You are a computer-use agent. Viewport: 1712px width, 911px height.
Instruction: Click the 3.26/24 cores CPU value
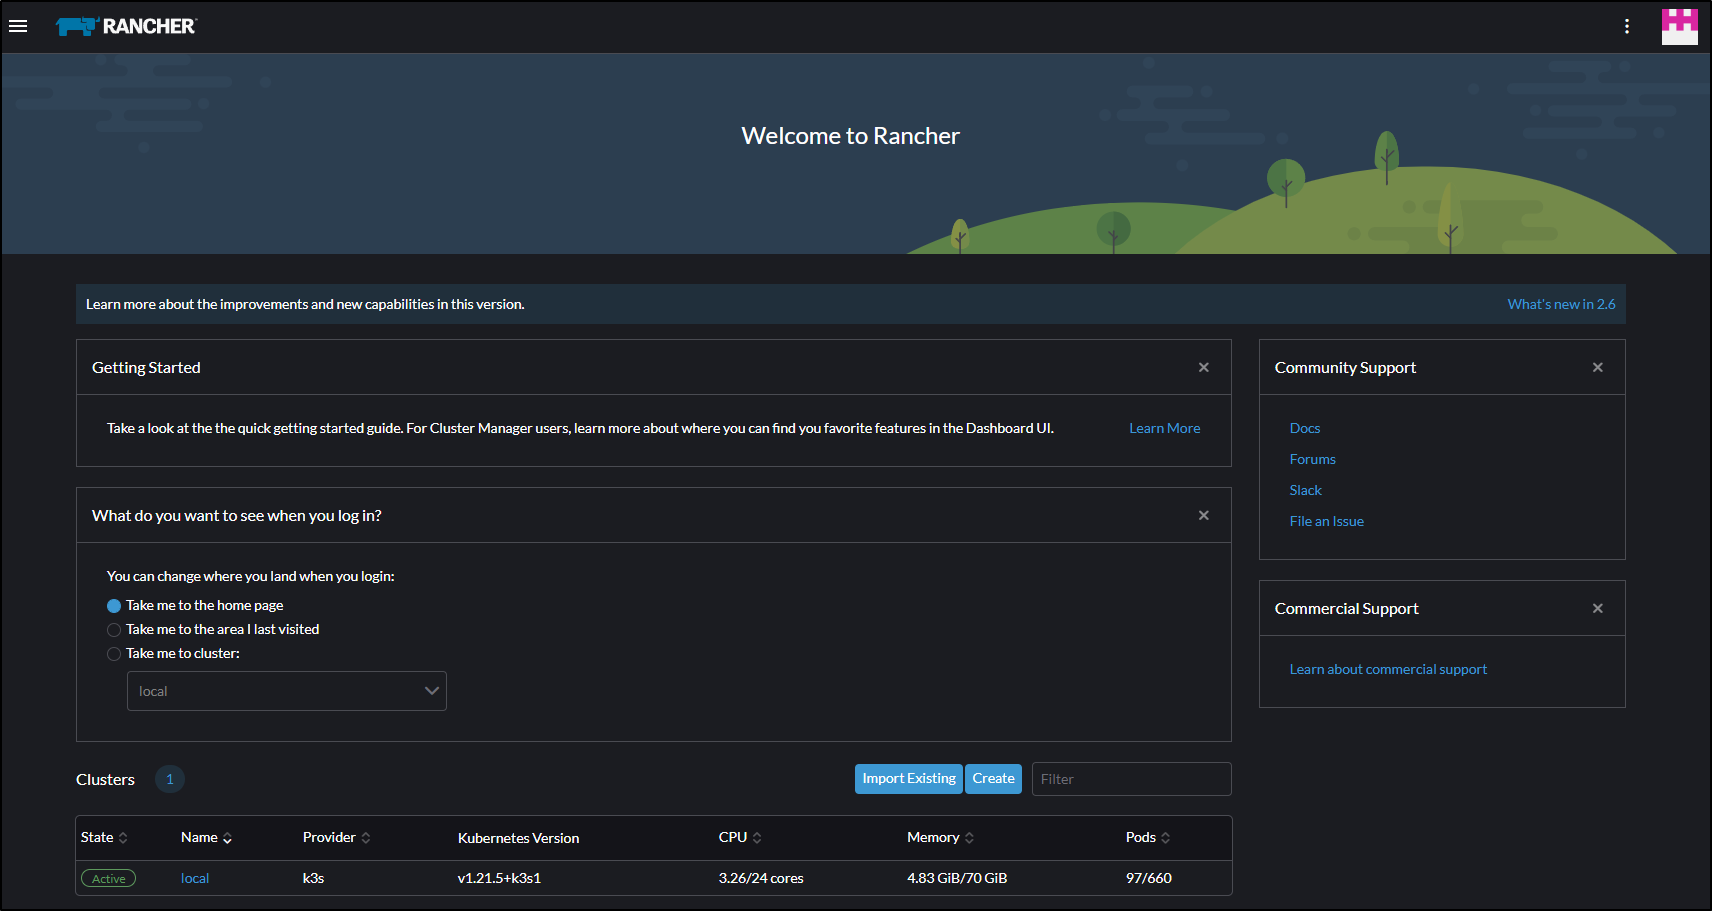point(761,879)
